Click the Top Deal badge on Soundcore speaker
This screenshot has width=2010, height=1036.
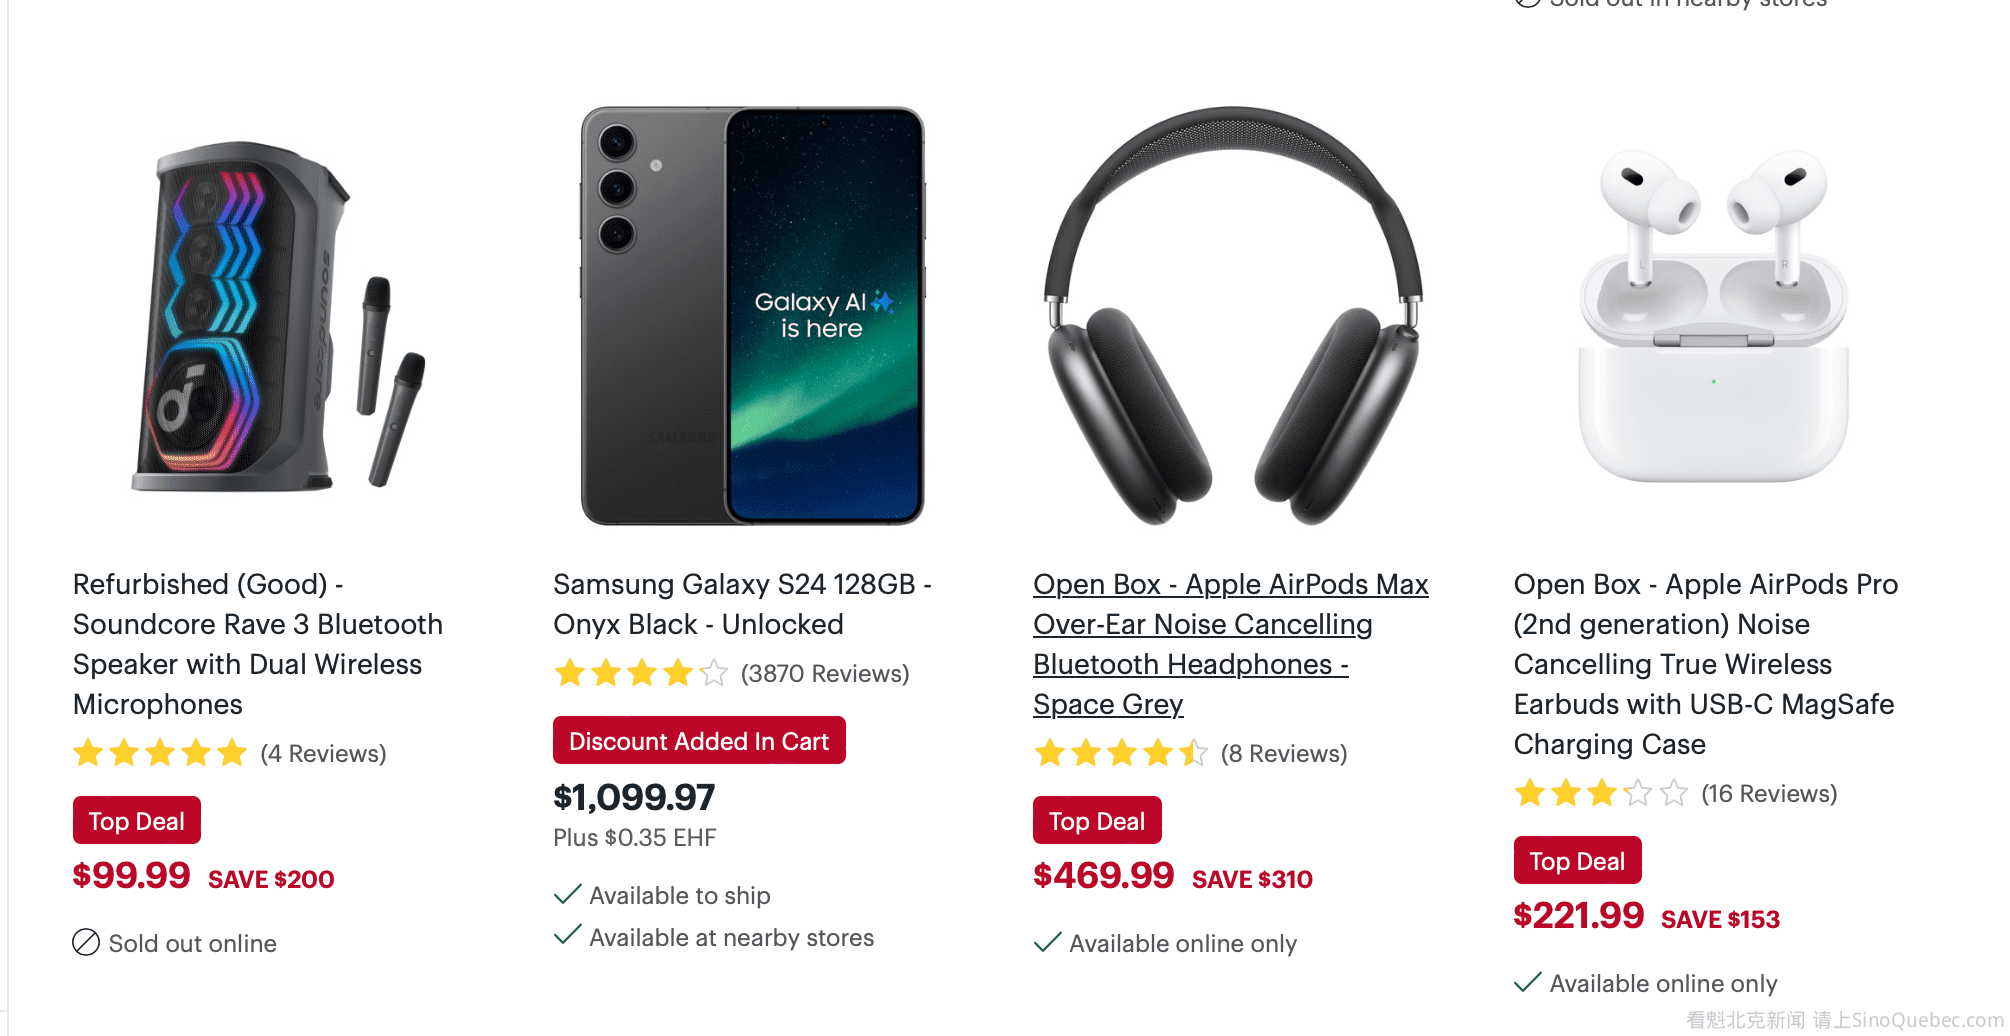pyautogui.click(x=137, y=821)
